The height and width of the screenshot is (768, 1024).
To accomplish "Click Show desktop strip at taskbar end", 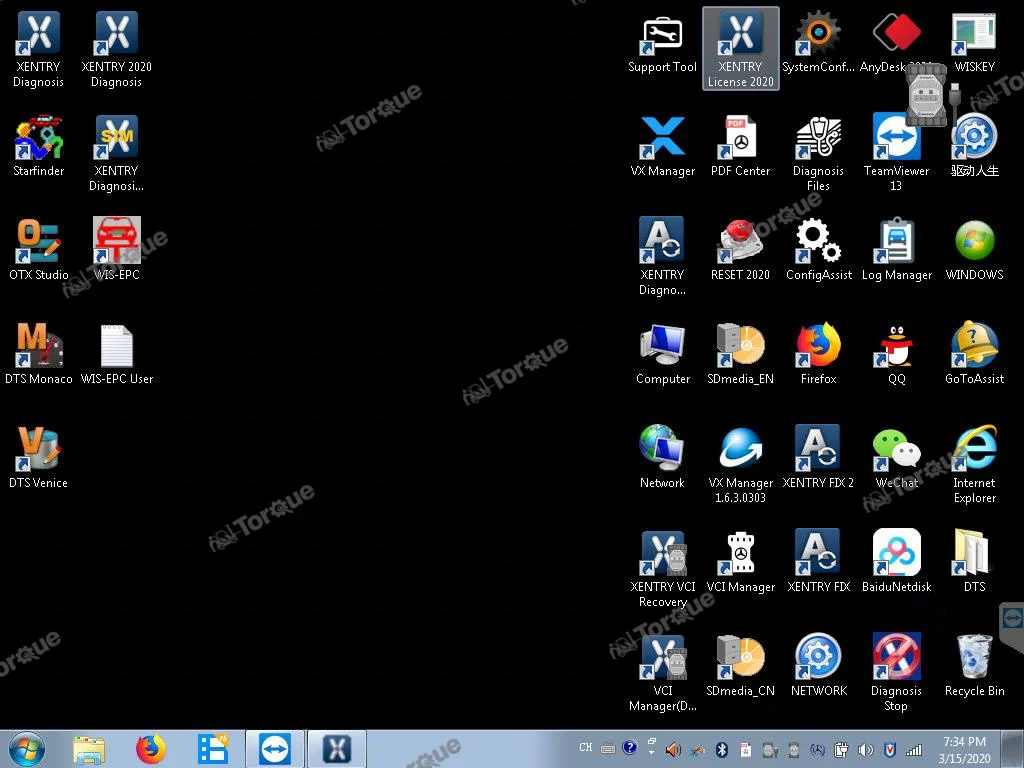I will [1014, 749].
